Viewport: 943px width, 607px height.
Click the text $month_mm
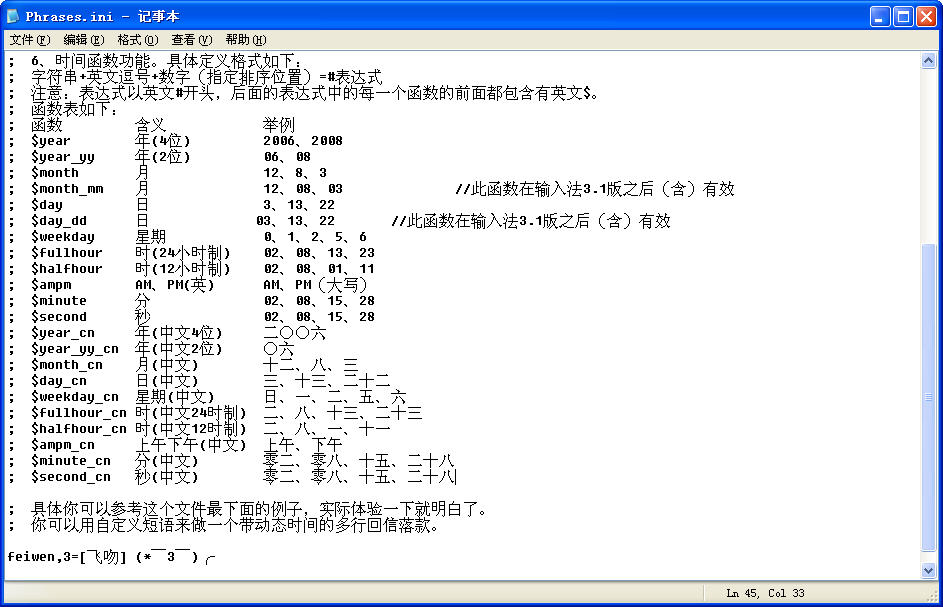[67, 189]
